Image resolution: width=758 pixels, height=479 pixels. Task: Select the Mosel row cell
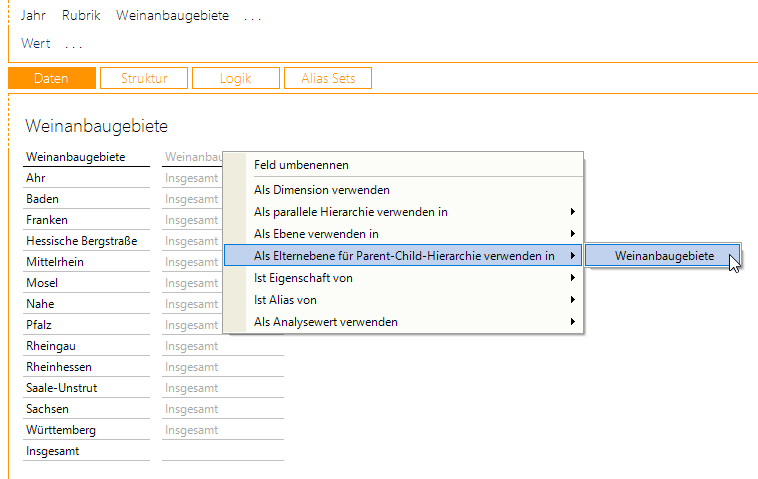pyautogui.click(x=42, y=283)
